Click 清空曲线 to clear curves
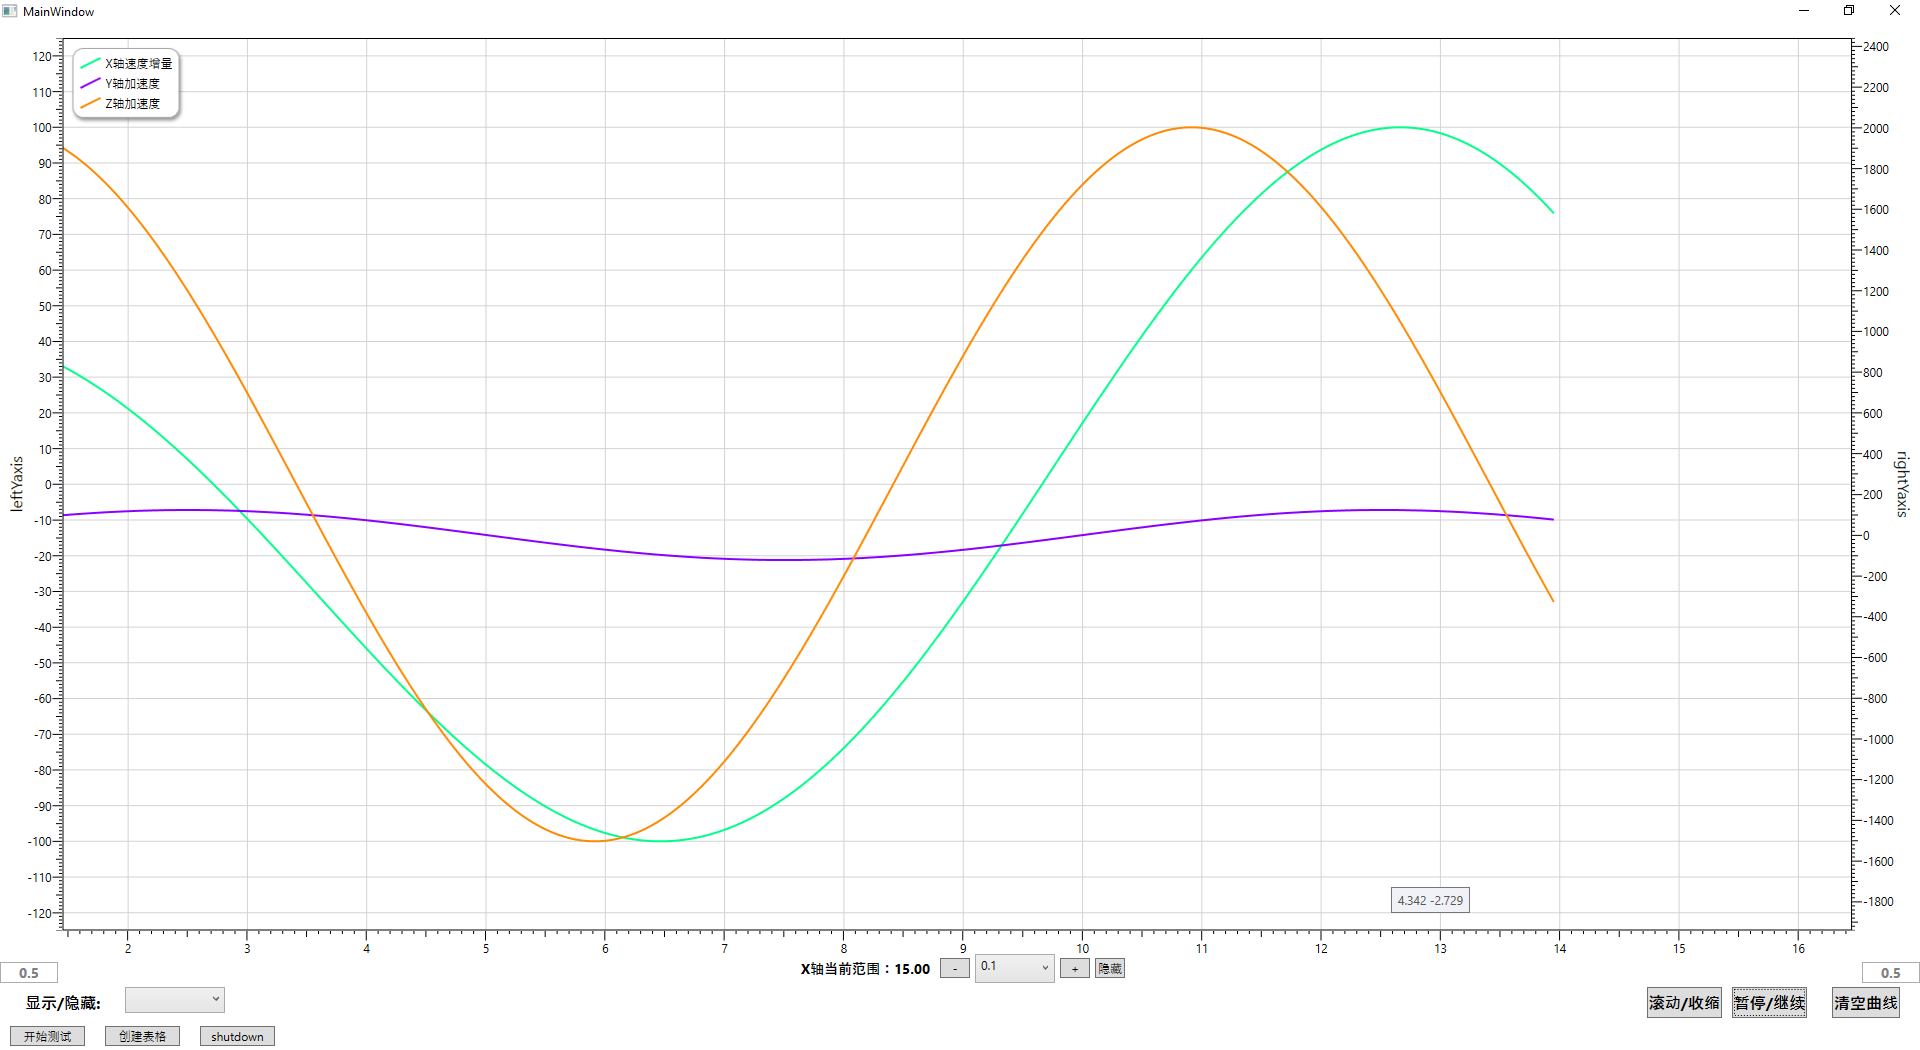 pyautogui.click(x=1864, y=1001)
